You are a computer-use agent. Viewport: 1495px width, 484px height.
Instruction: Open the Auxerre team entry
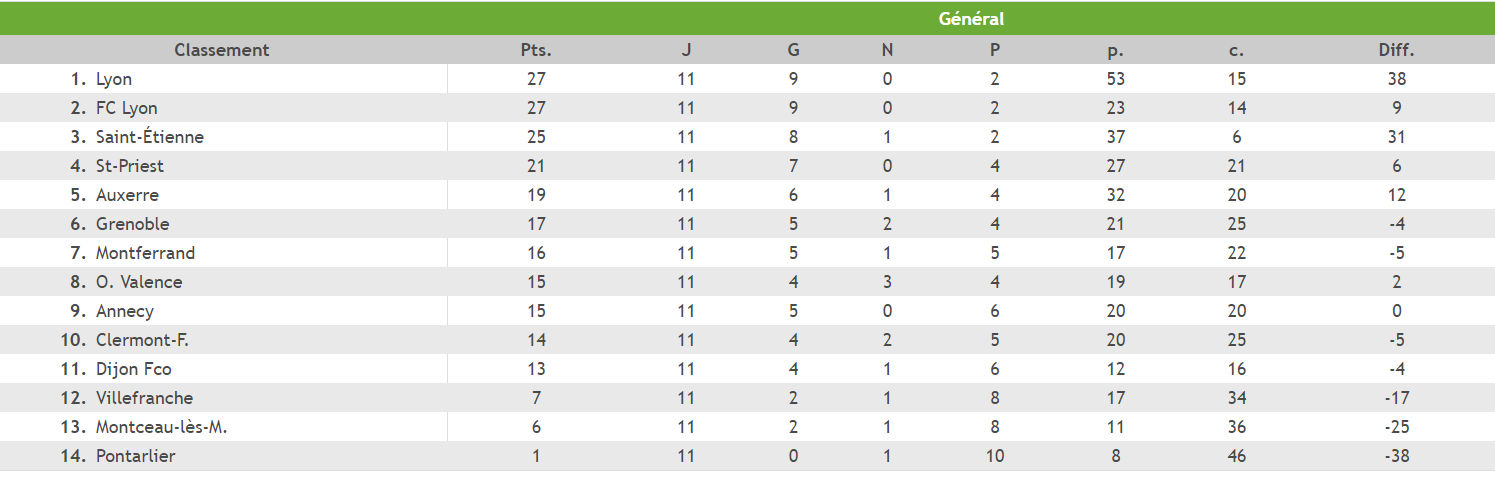click(x=127, y=195)
